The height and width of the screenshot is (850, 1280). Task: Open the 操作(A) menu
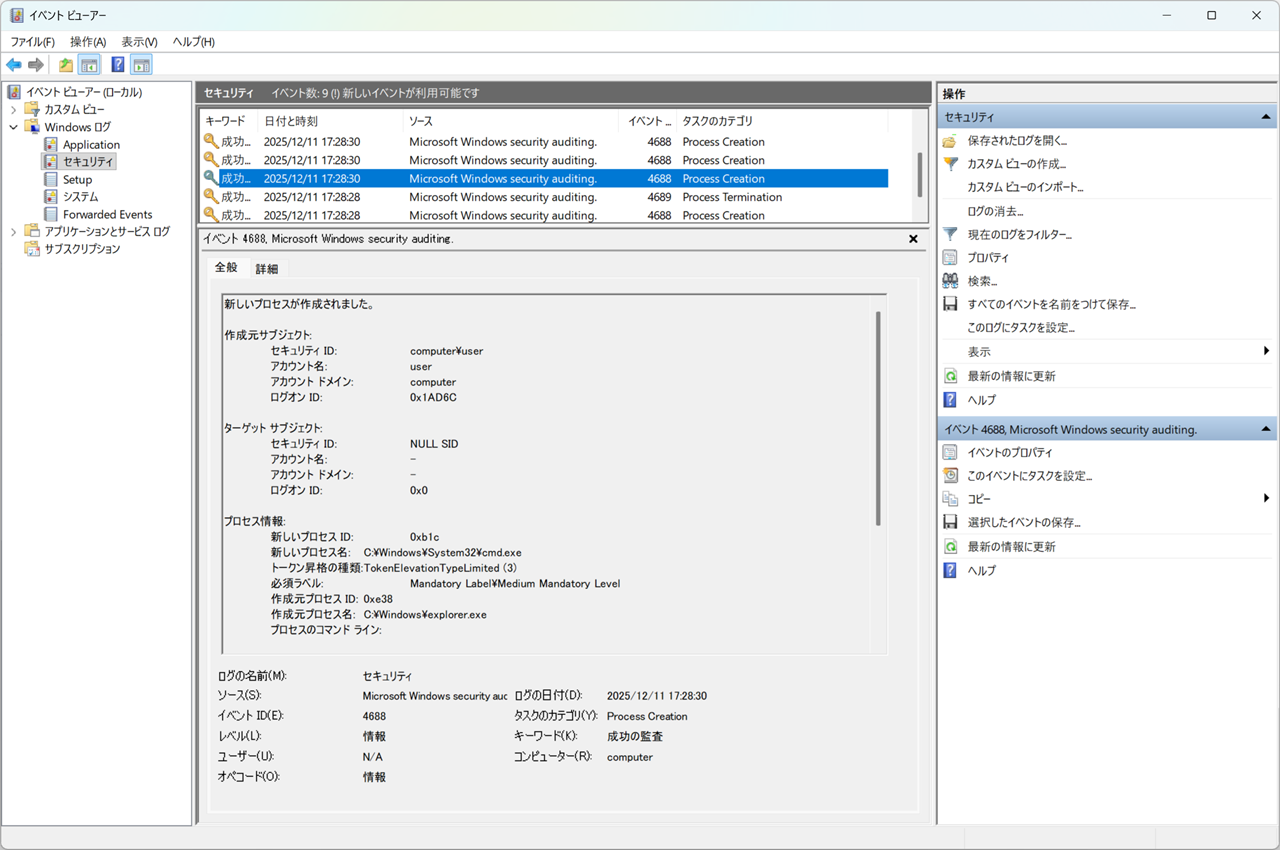[88, 42]
